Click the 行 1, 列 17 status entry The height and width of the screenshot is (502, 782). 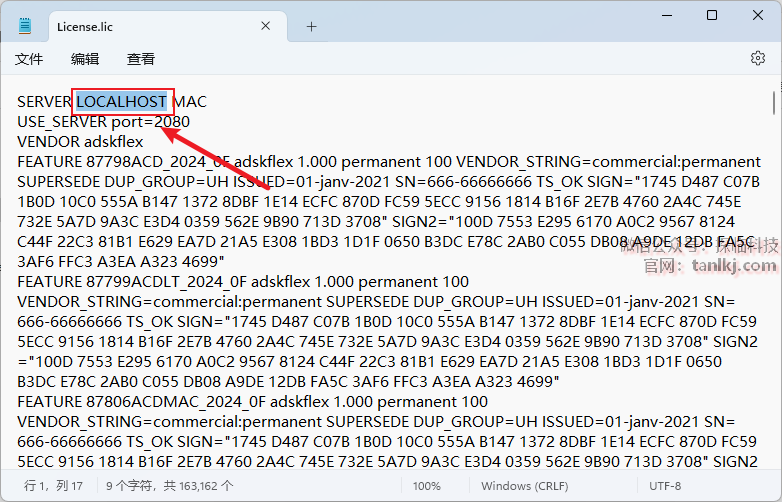coord(53,486)
